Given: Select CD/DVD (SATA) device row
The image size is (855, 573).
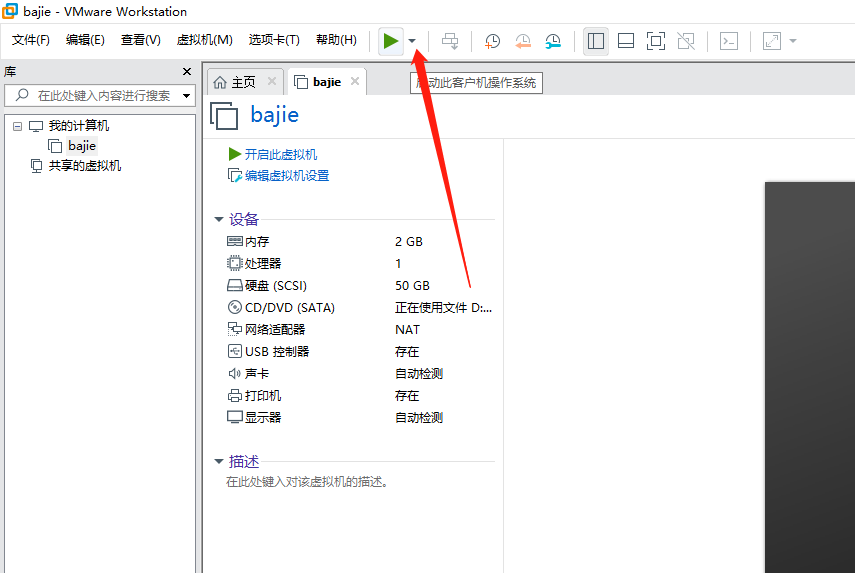Looking at the screenshot, I should [x=290, y=308].
